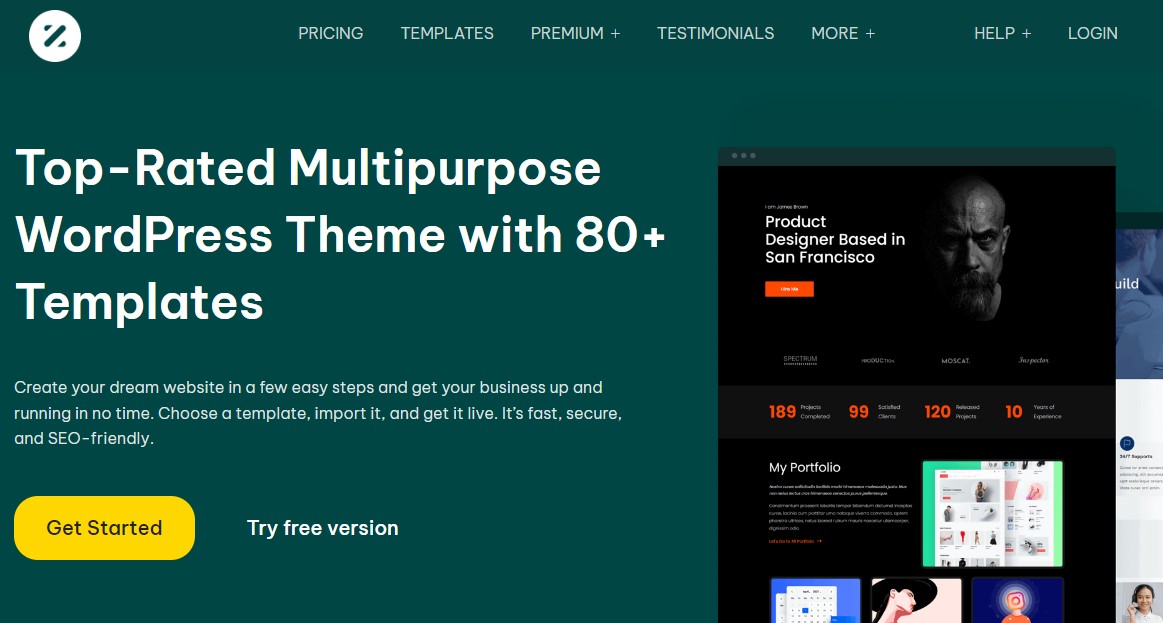Click the calendar app thumbnail in preview

point(815,600)
